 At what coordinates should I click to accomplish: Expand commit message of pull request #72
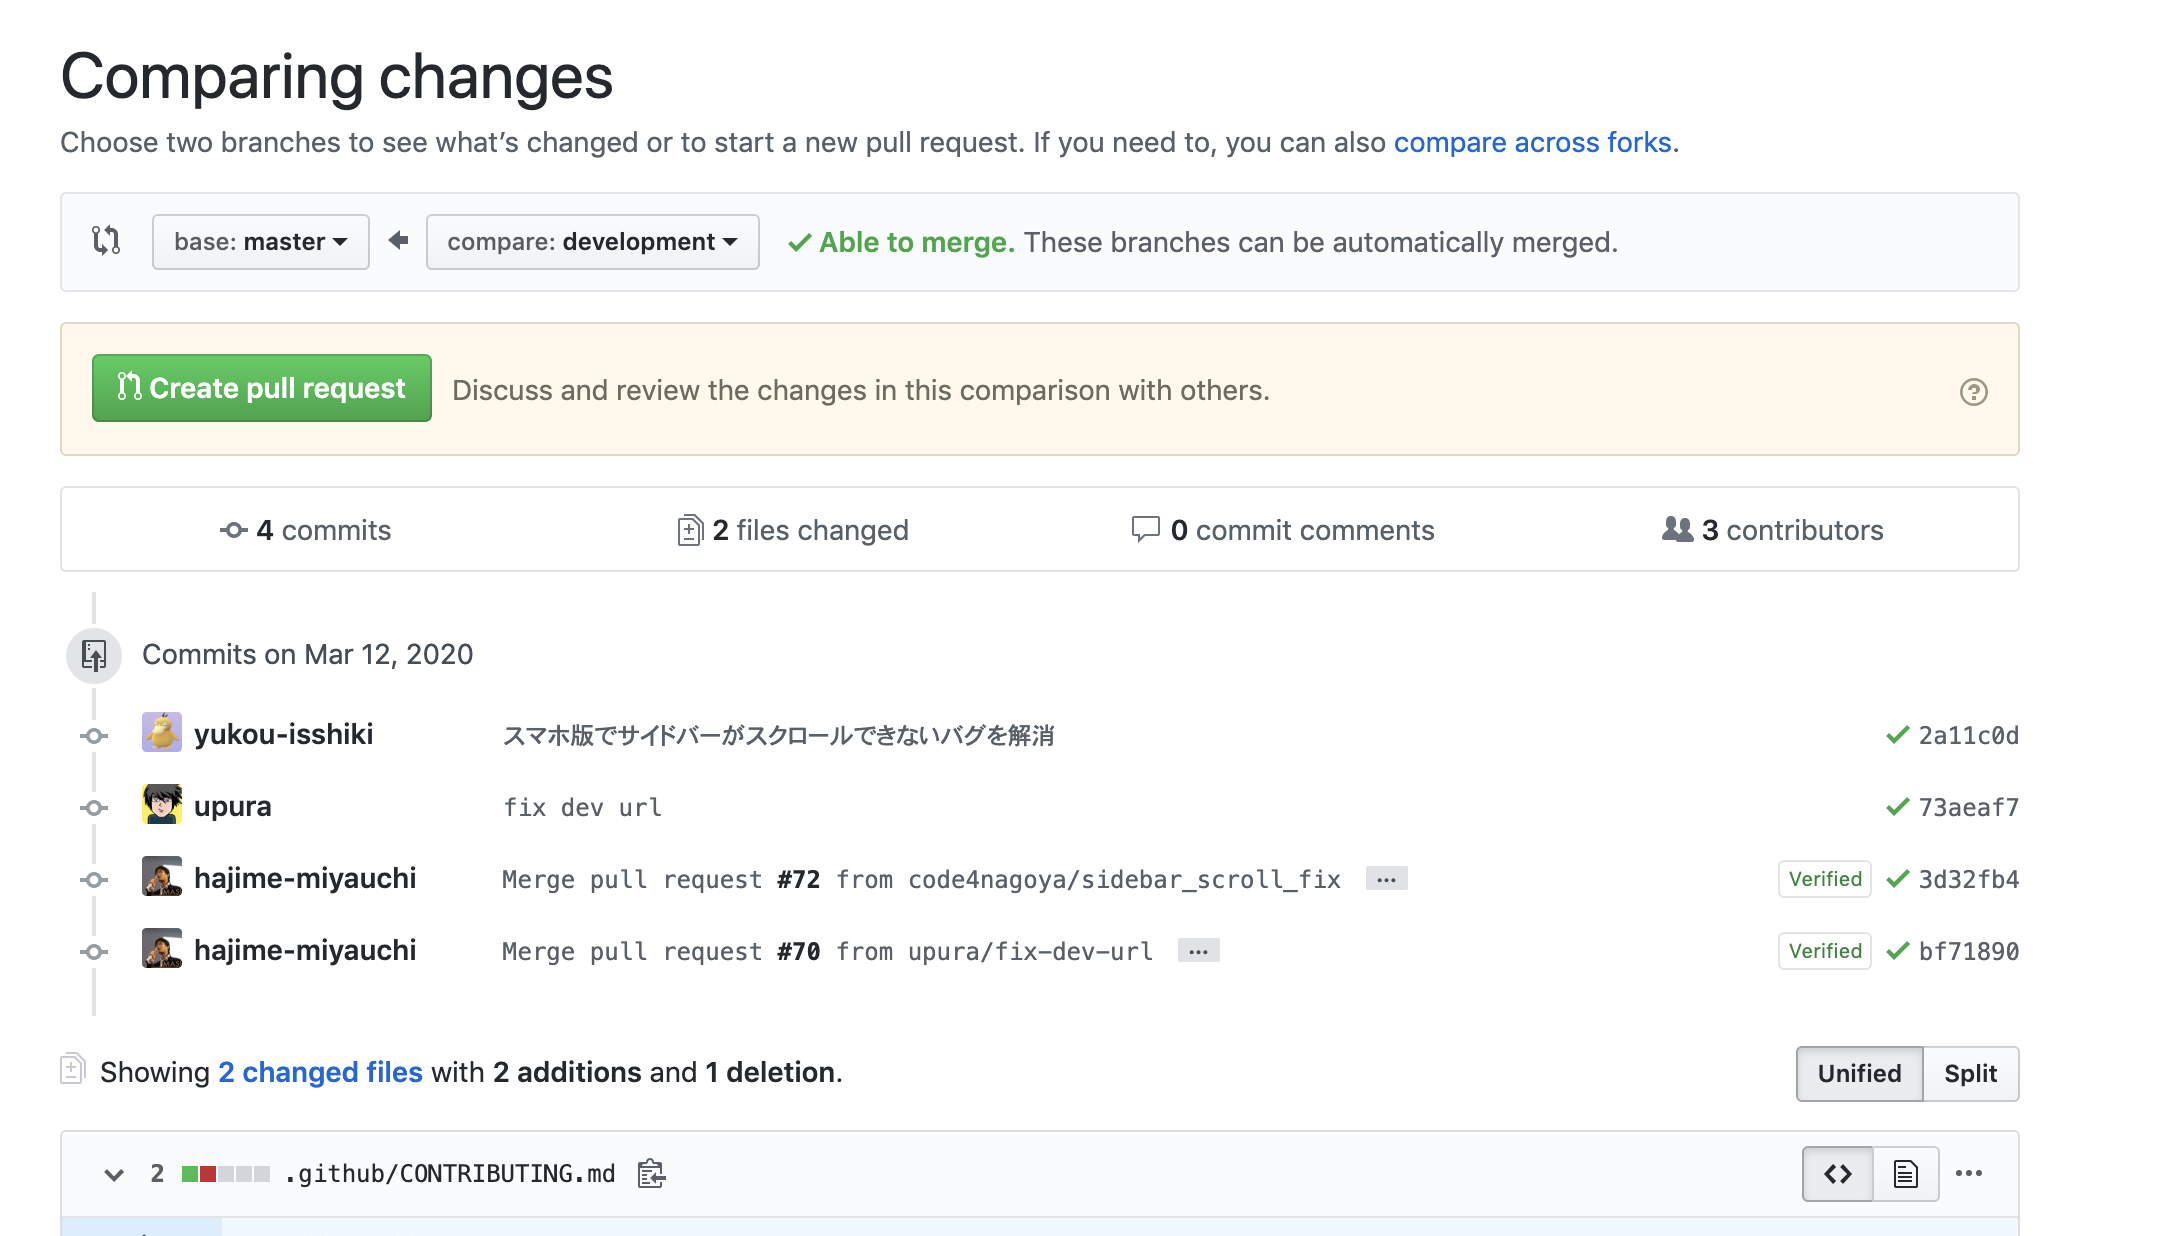click(x=1386, y=879)
